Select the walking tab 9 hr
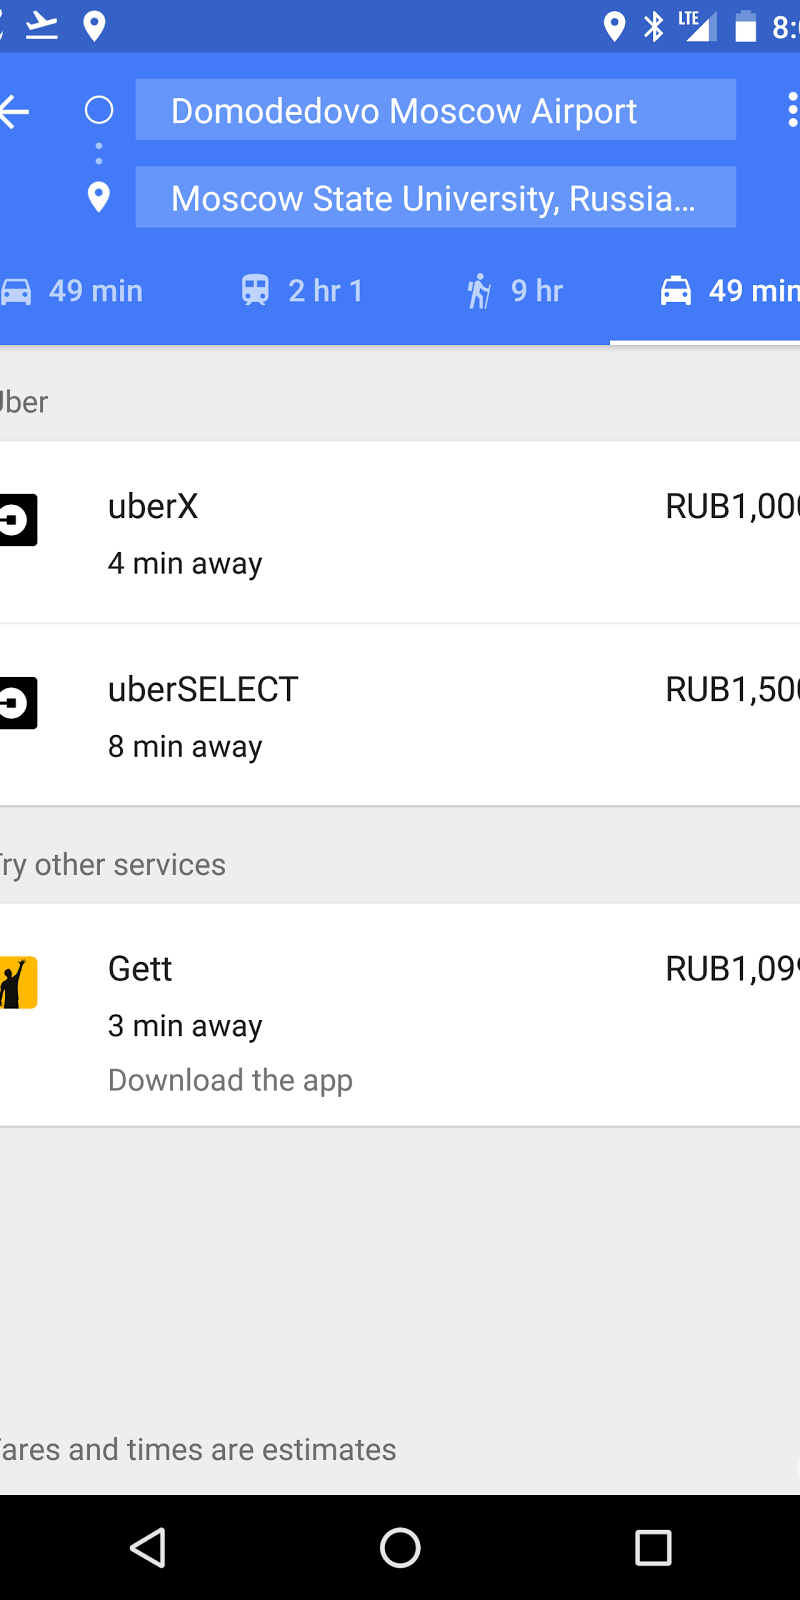This screenshot has height=1600, width=800. coord(516,291)
